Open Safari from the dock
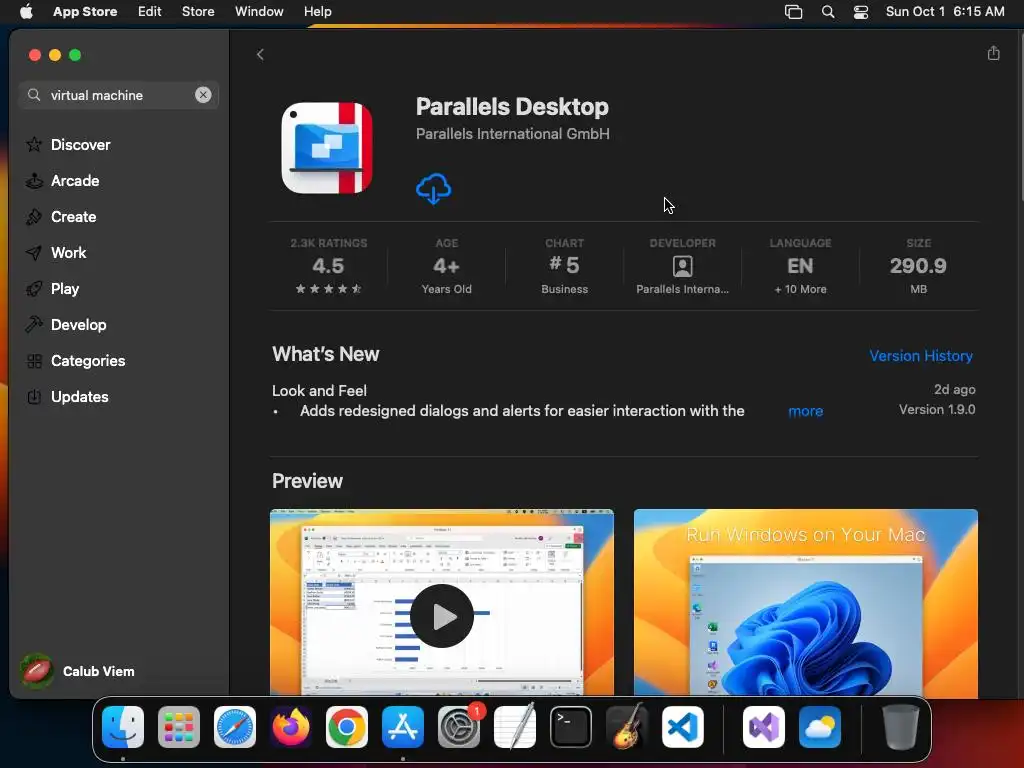This screenshot has height=768, width=1024. pos(234,727)
